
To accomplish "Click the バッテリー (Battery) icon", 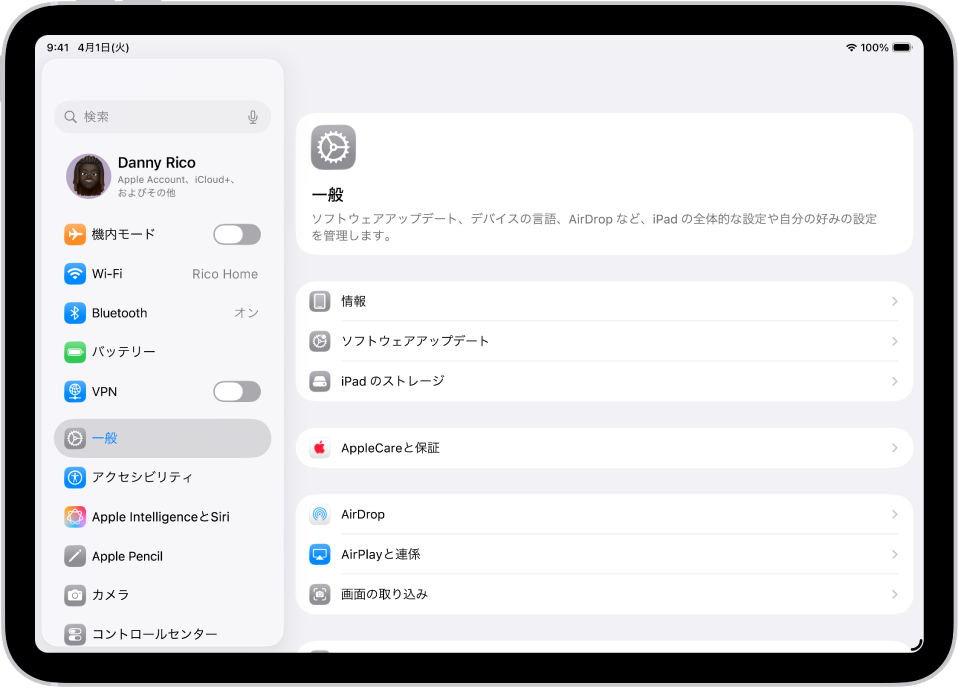I will (76, 352).
